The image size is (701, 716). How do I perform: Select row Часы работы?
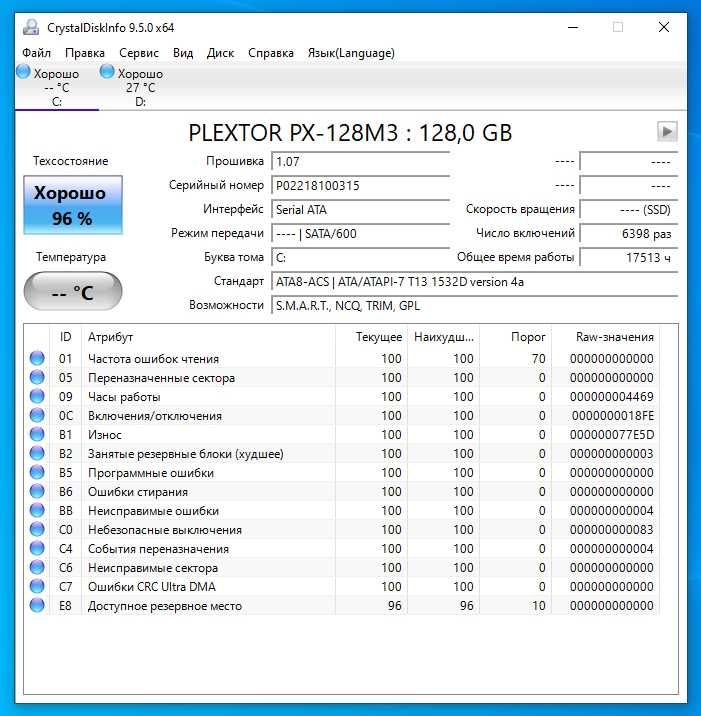pyautogui.click(x=342, y=396)
